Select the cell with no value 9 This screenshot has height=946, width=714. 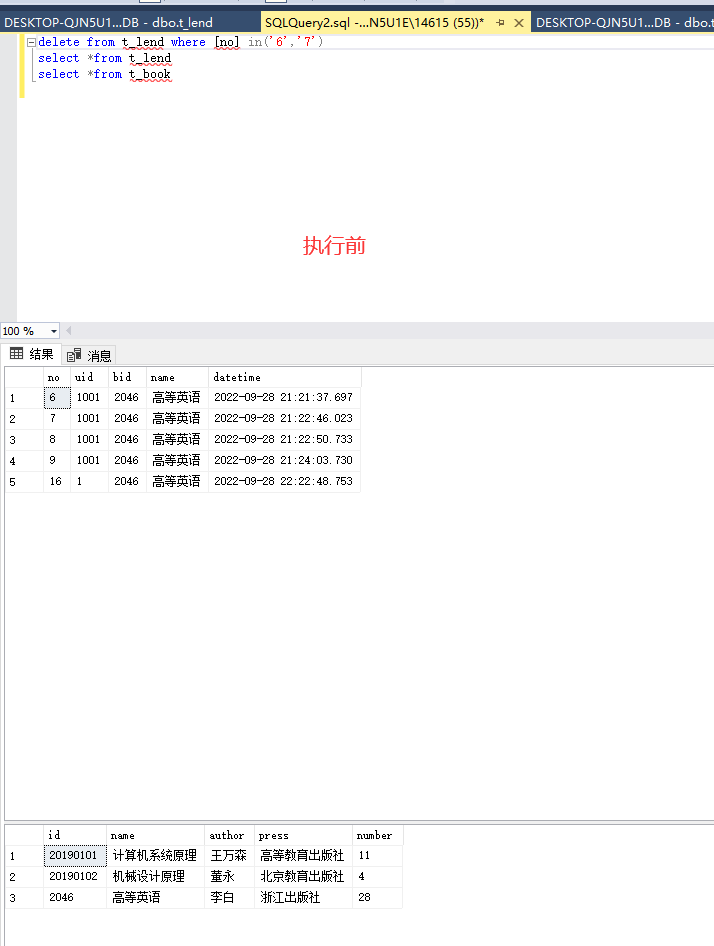point(57,460)
